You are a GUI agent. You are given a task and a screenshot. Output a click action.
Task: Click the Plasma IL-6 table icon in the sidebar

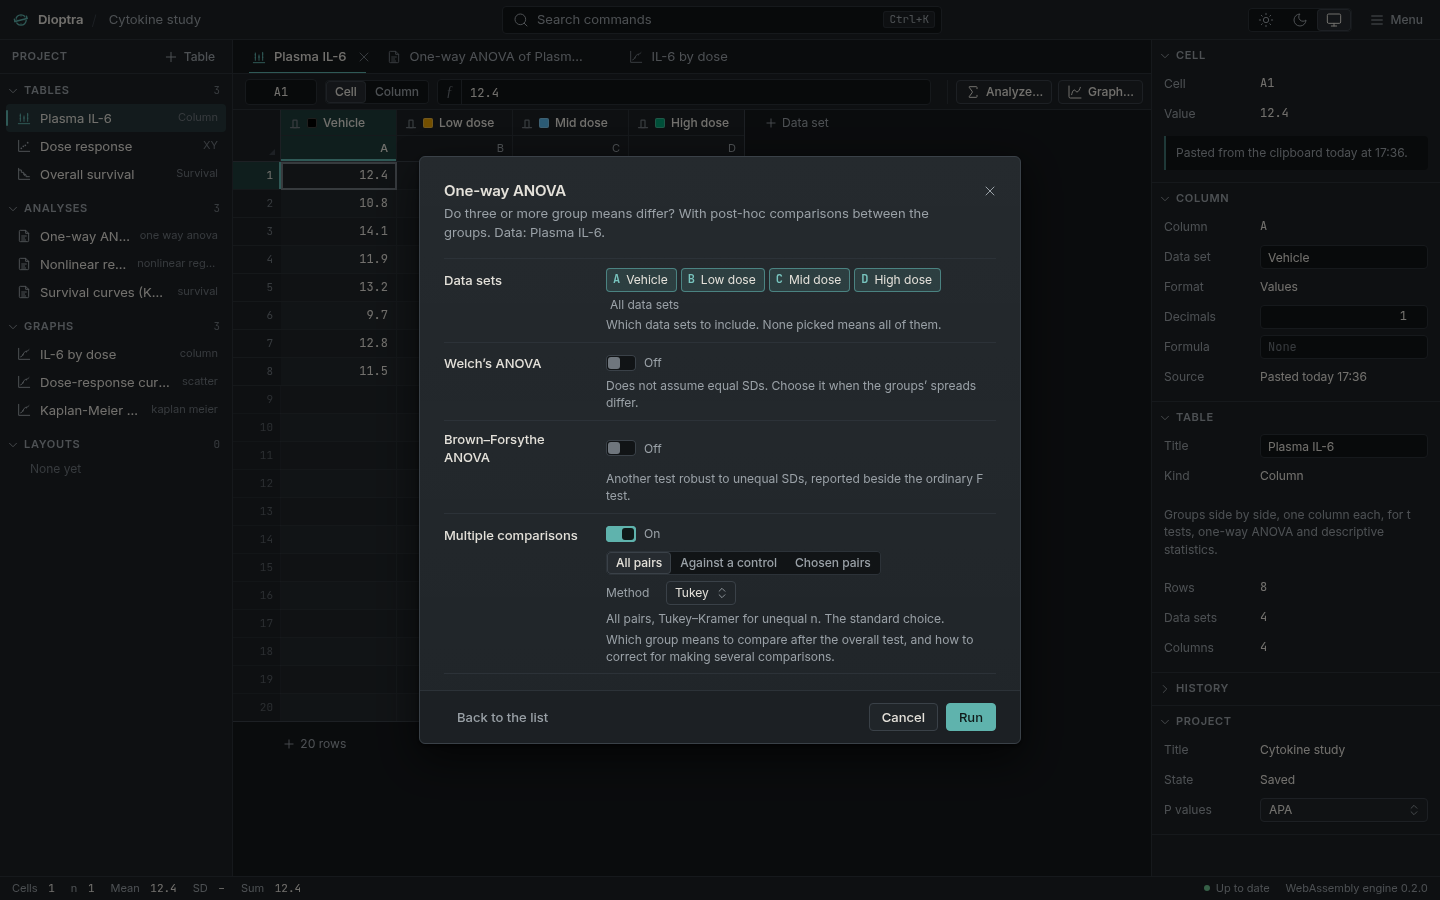pyautogui.click(x=24, y=118)
